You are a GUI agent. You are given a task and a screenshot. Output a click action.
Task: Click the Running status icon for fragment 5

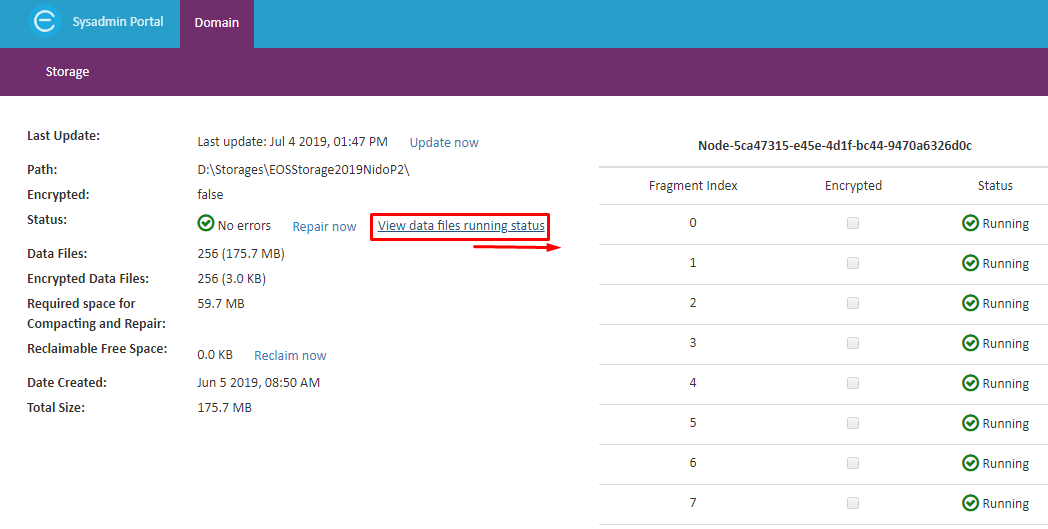(x=970, y=423)
